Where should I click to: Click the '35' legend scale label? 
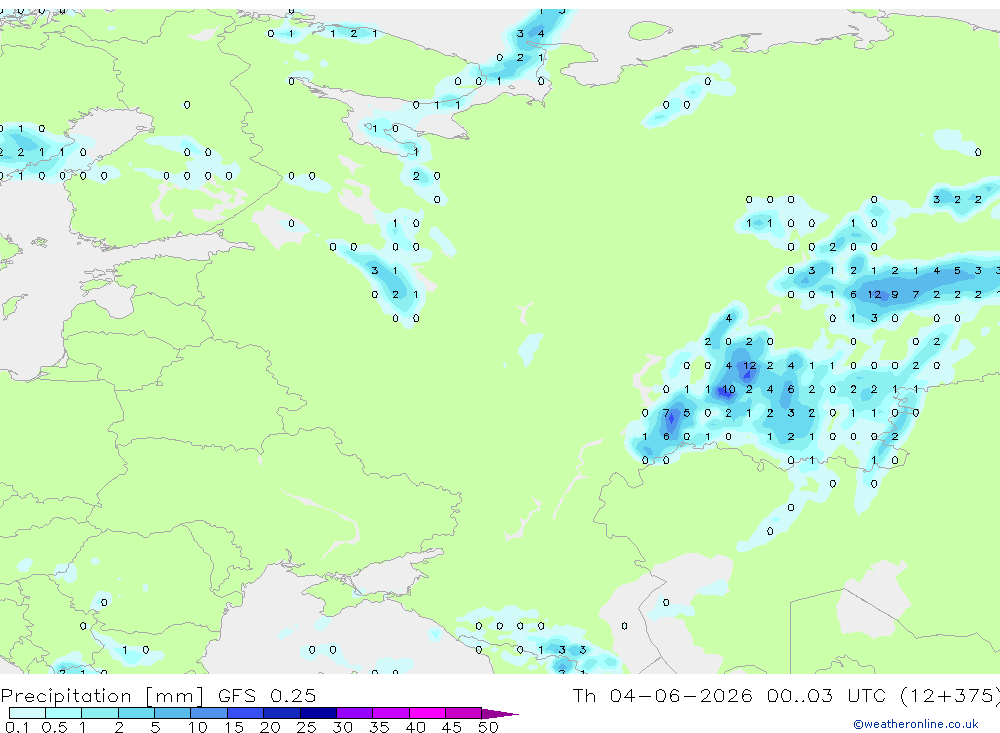(x=379, y=727)
